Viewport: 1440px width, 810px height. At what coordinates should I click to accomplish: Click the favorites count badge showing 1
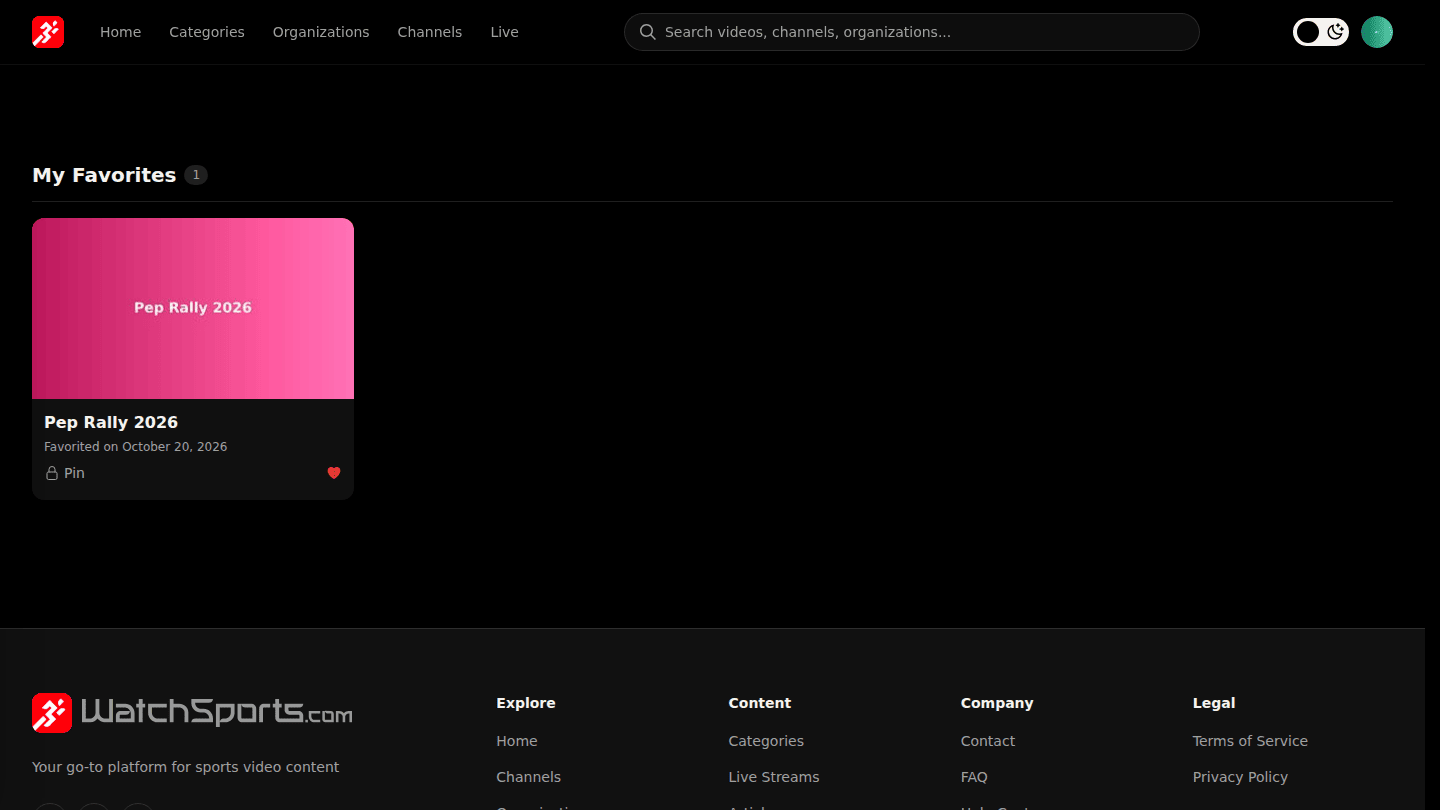tap(196, 175)
